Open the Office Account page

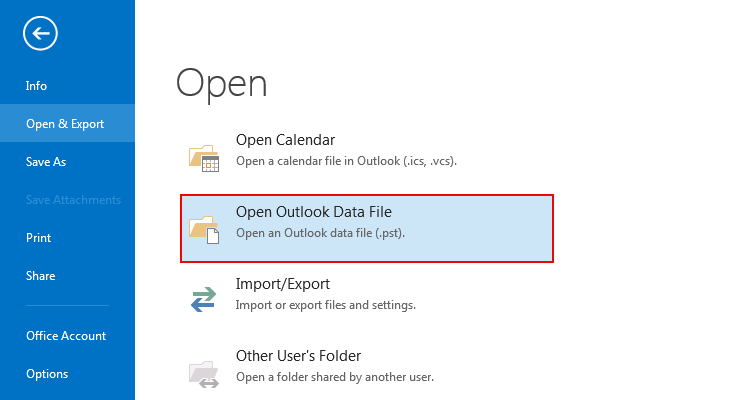(x=66, y=336)
